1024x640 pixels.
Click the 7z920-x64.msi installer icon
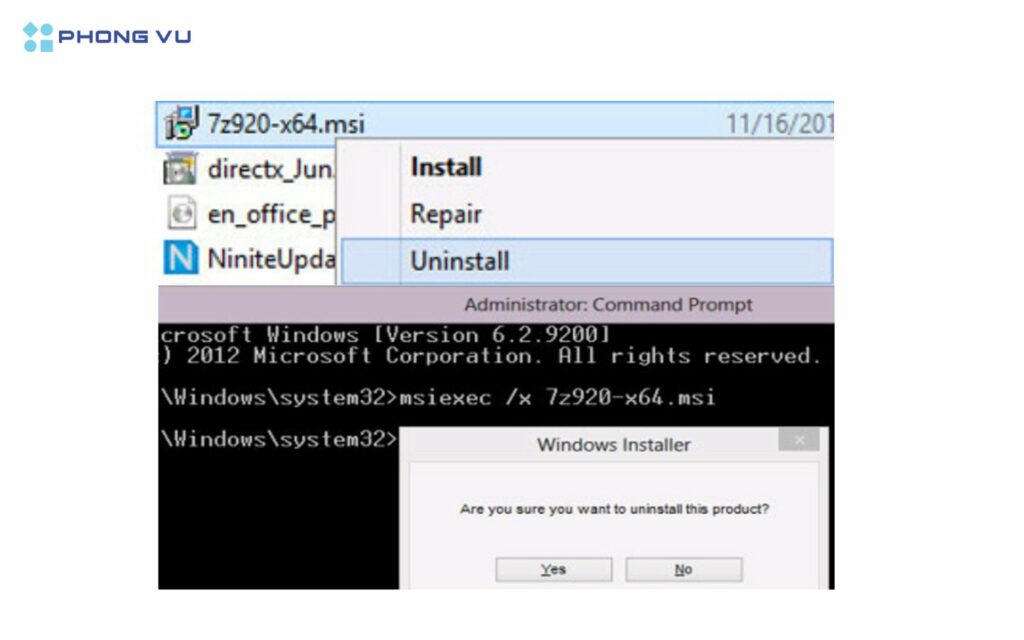point(181,123)
